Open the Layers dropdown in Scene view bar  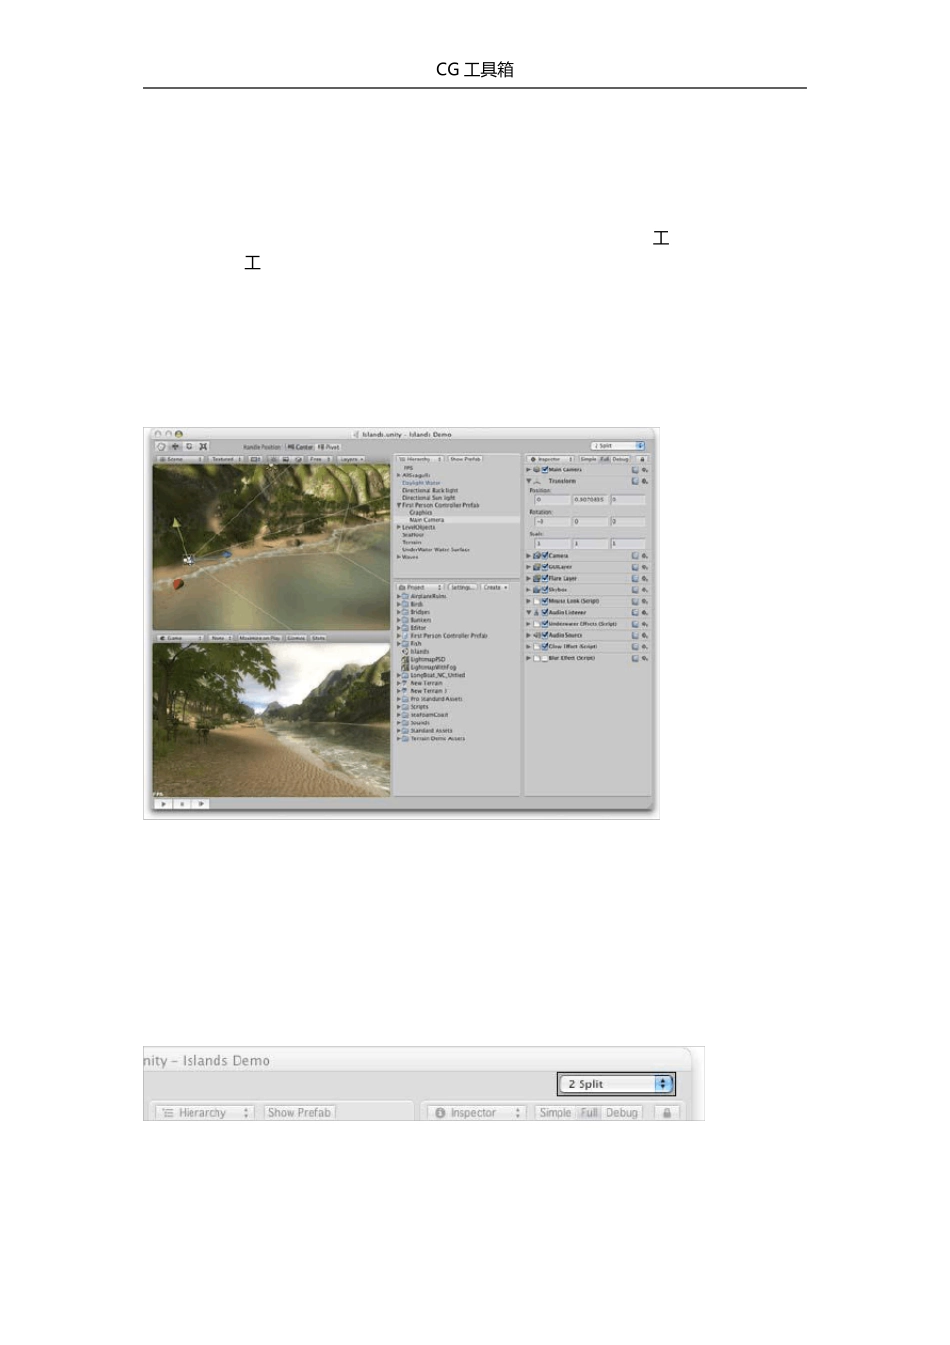pos(352,459)
